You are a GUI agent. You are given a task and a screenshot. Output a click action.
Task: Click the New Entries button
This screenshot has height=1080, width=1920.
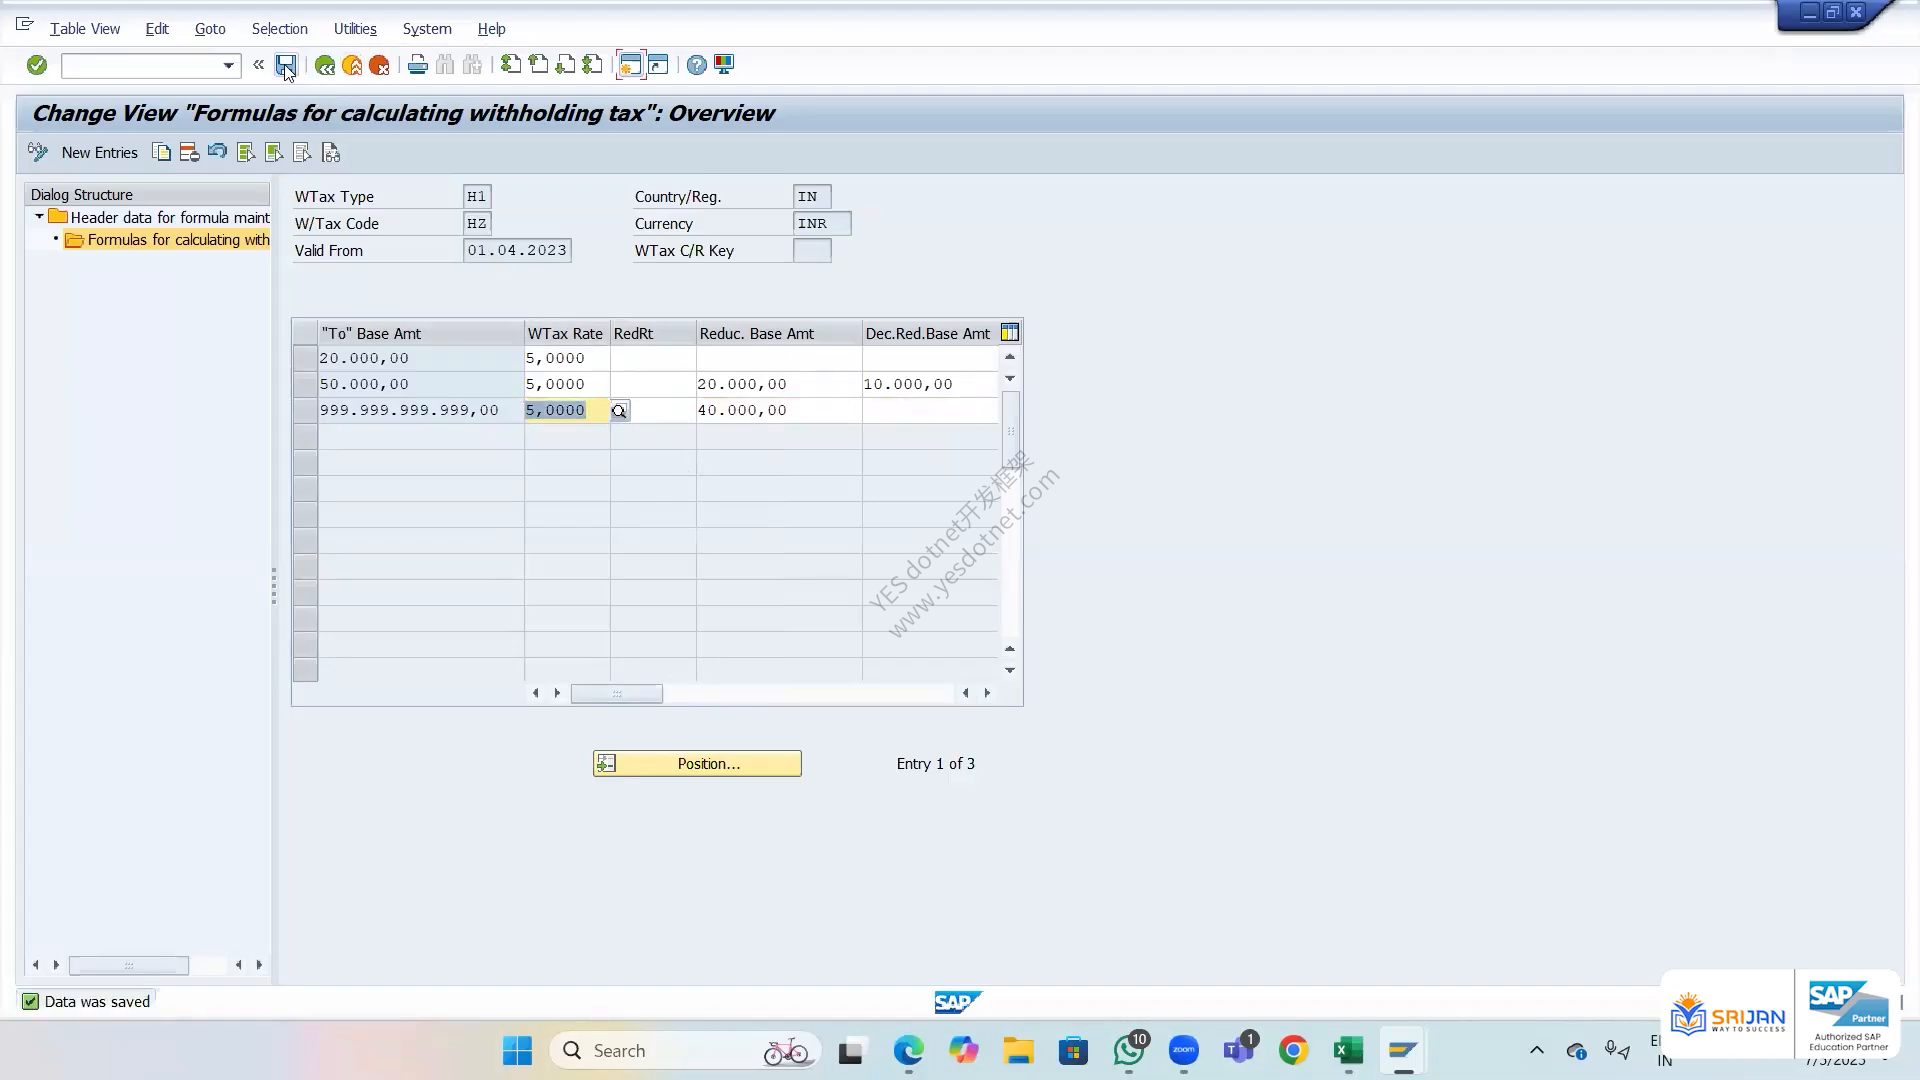pos(100,152)
